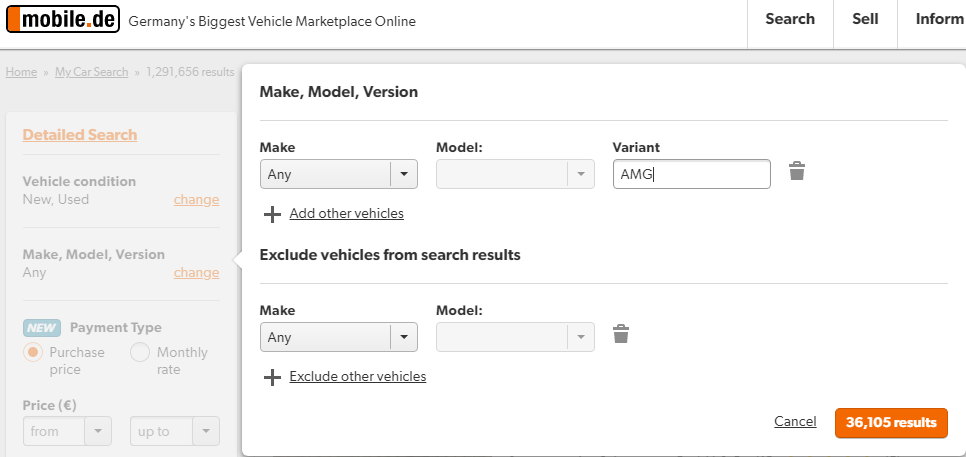Go to Home breadcrumb link
Image resolution: width=966 pixels, height=457 pixels.
tap(21, 72)
